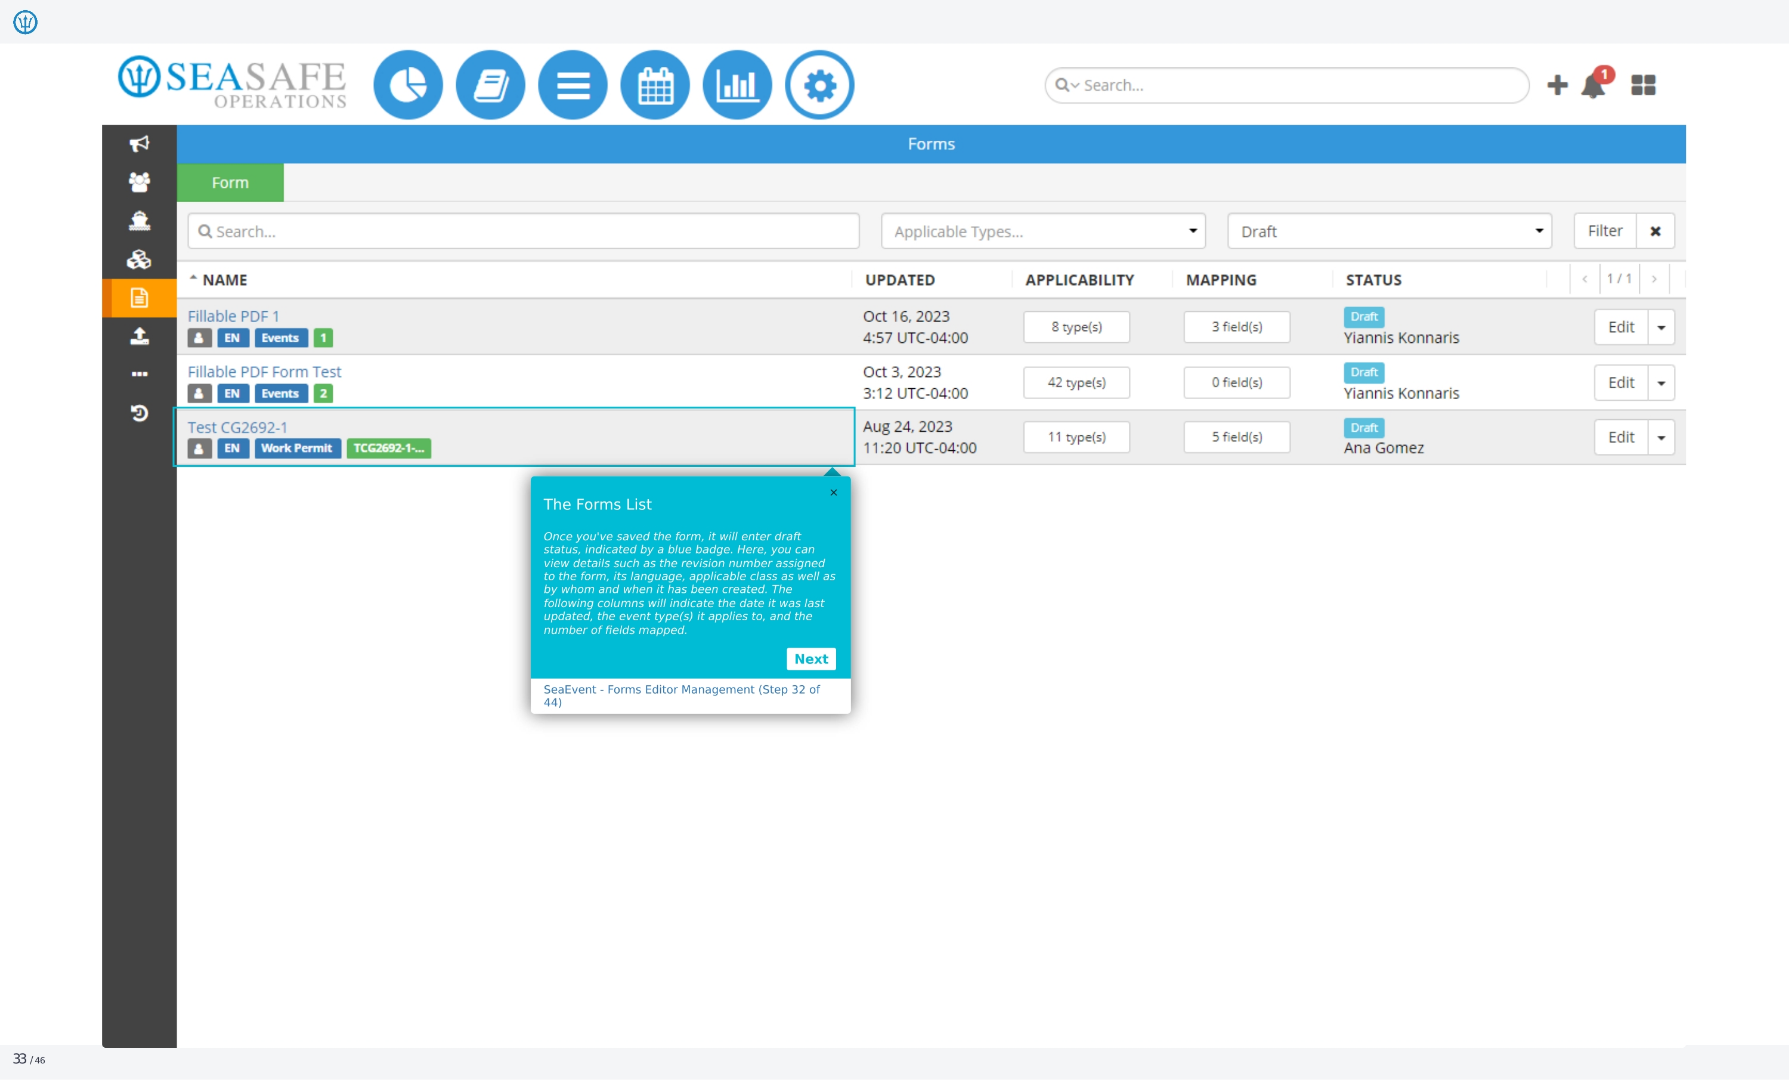Click Edit for Test CG2692-1
Image resolution: width=1789 pixels, height=1080 pixels.
click(x=1621, y=437)
